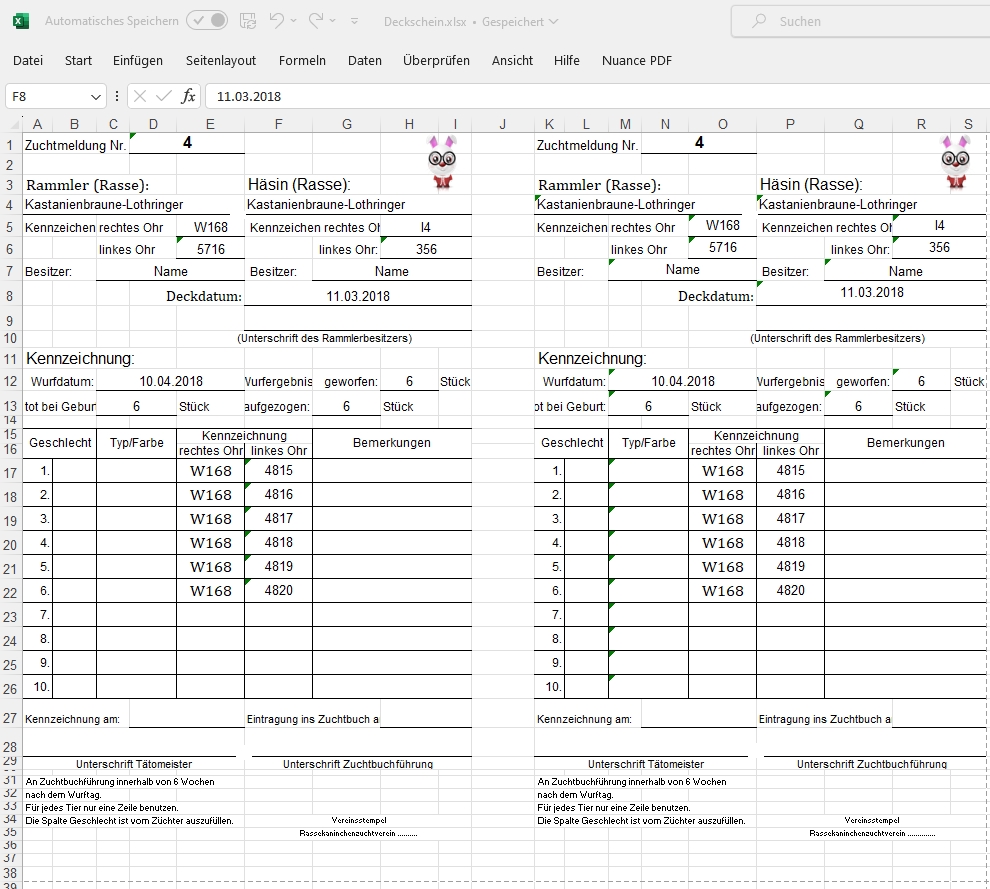Viewport: 990px width, 889px height.
Task: Open the Hilfe tab
Action: (566, 61)
